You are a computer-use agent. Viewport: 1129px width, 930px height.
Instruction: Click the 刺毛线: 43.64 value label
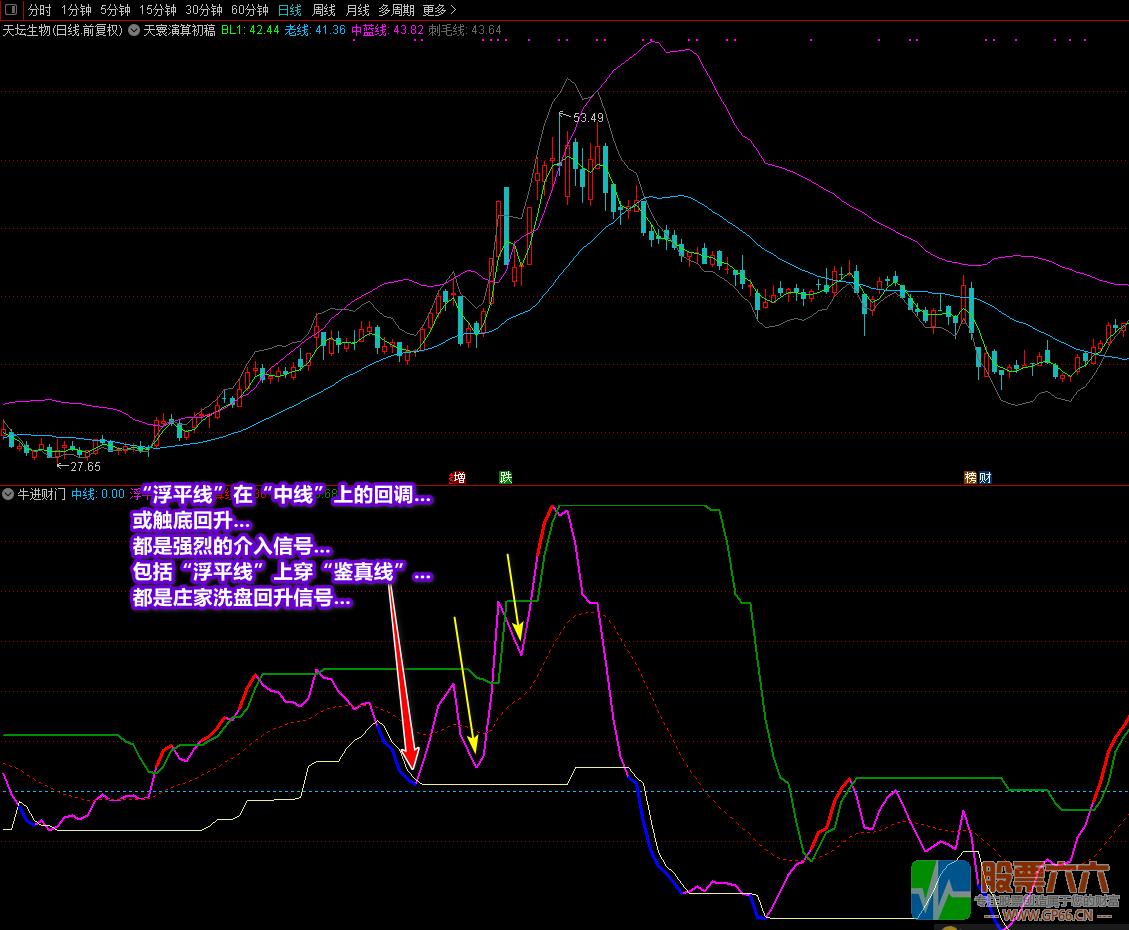464,30
